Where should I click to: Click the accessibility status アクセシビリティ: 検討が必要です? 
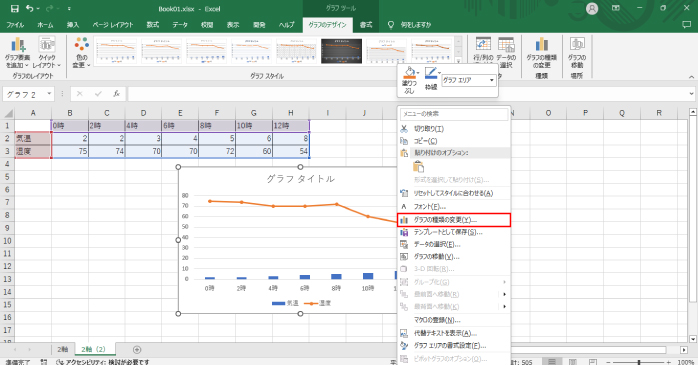[x=103, y=362]
